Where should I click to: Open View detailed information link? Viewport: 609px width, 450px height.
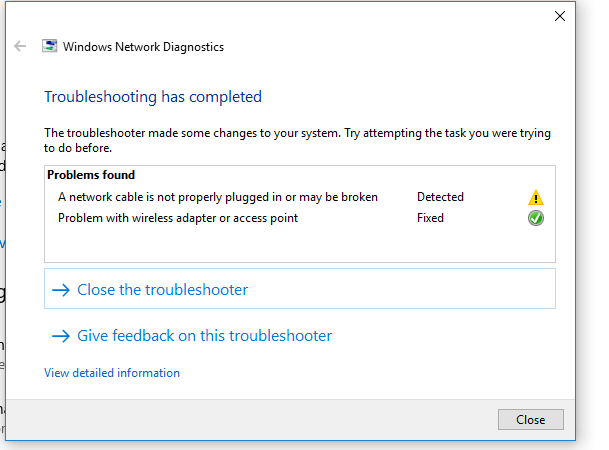[112, 373]
